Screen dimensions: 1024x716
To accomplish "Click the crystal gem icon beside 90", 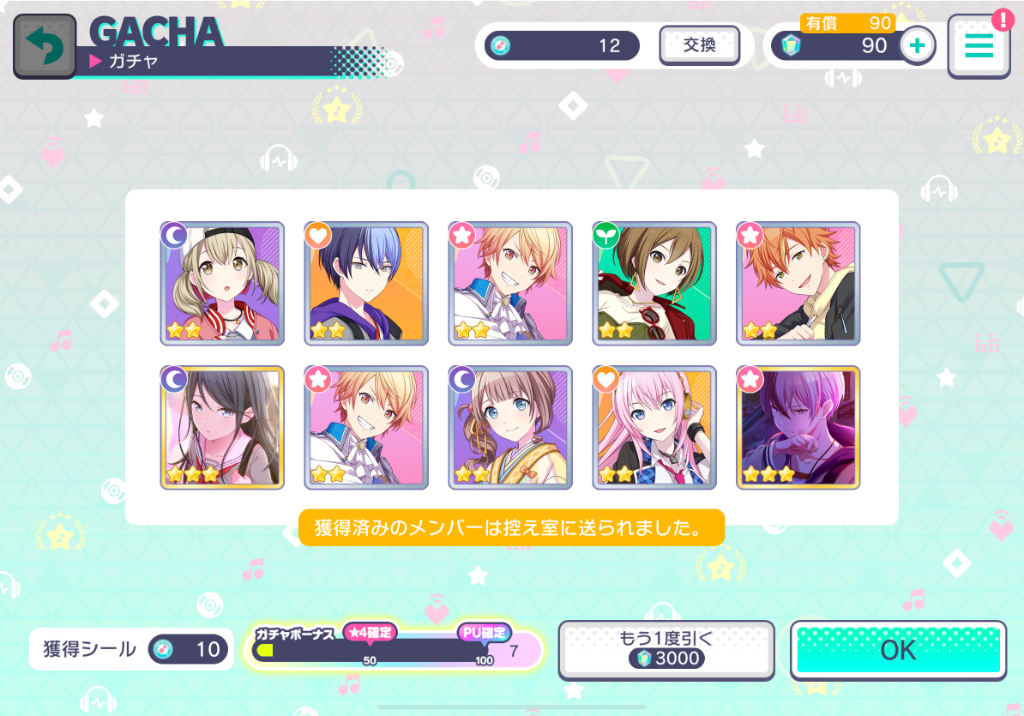I will (x=791, y=46).
